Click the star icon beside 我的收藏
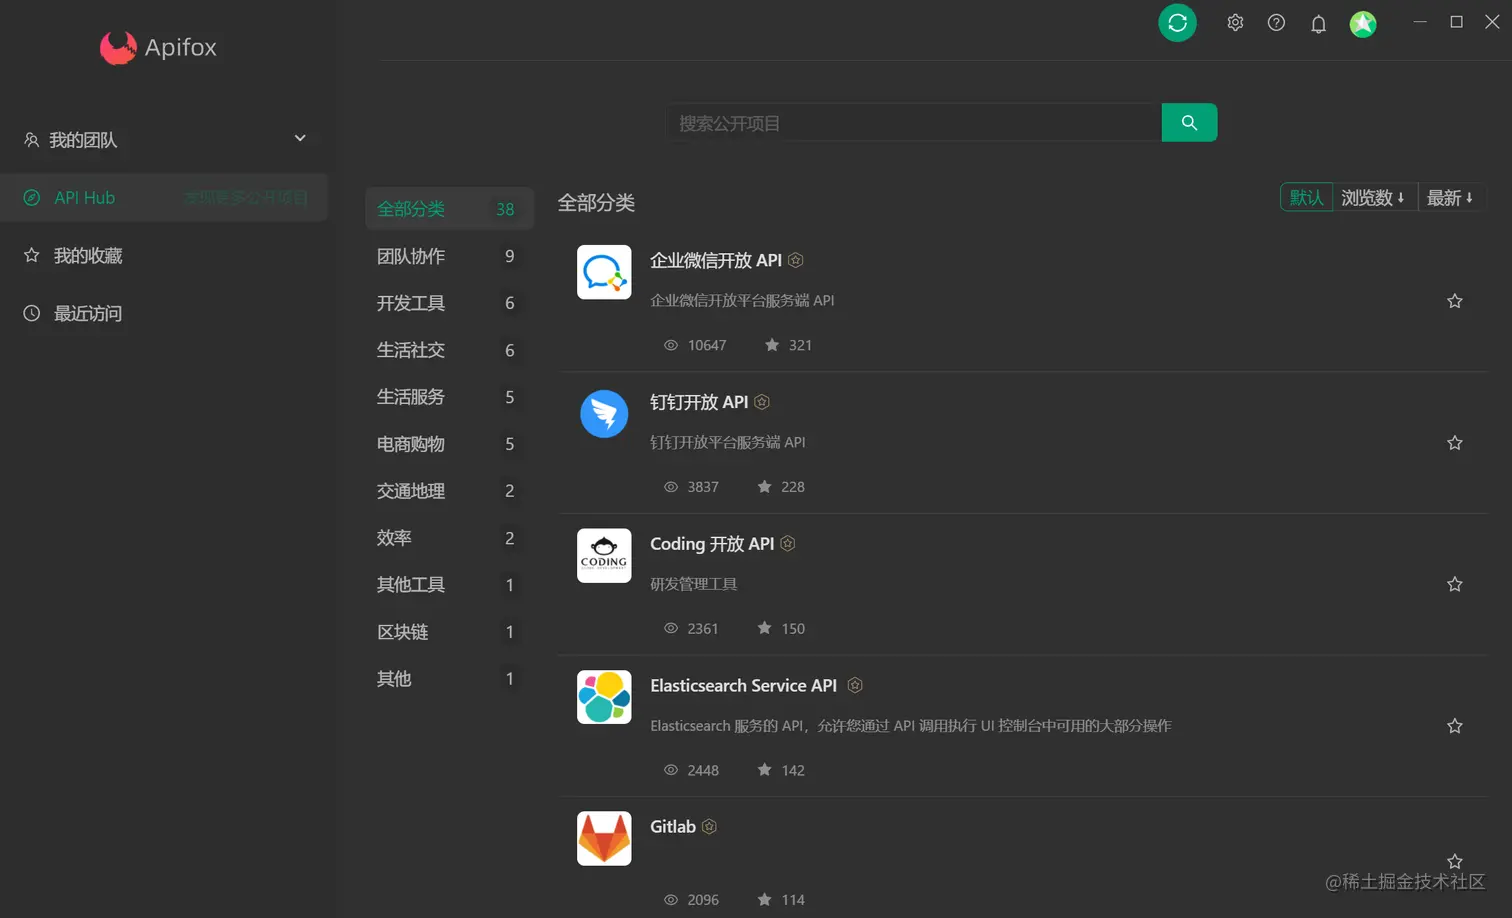Viewport: 1512px width, 918px height. [32, 255]
